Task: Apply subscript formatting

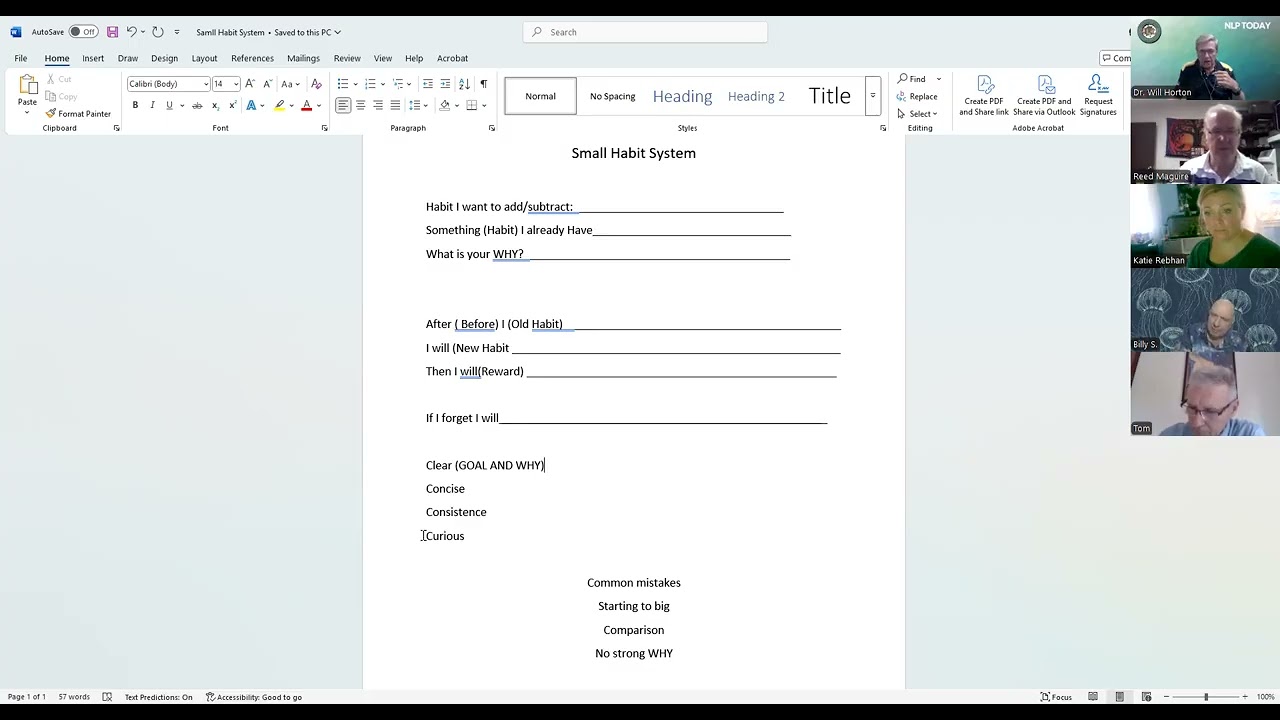Action: 215,105
